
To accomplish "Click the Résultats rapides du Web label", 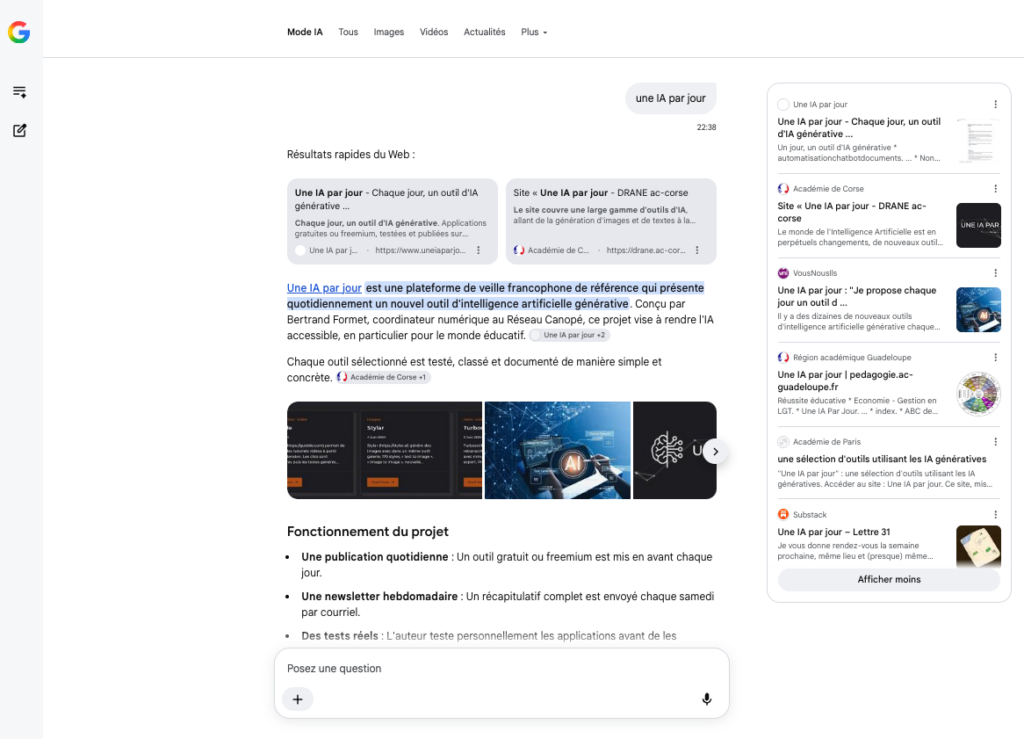I will point(351,155).
